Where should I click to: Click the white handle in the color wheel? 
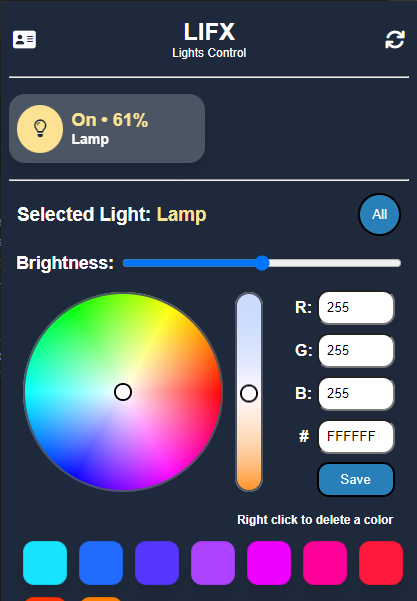123,392
